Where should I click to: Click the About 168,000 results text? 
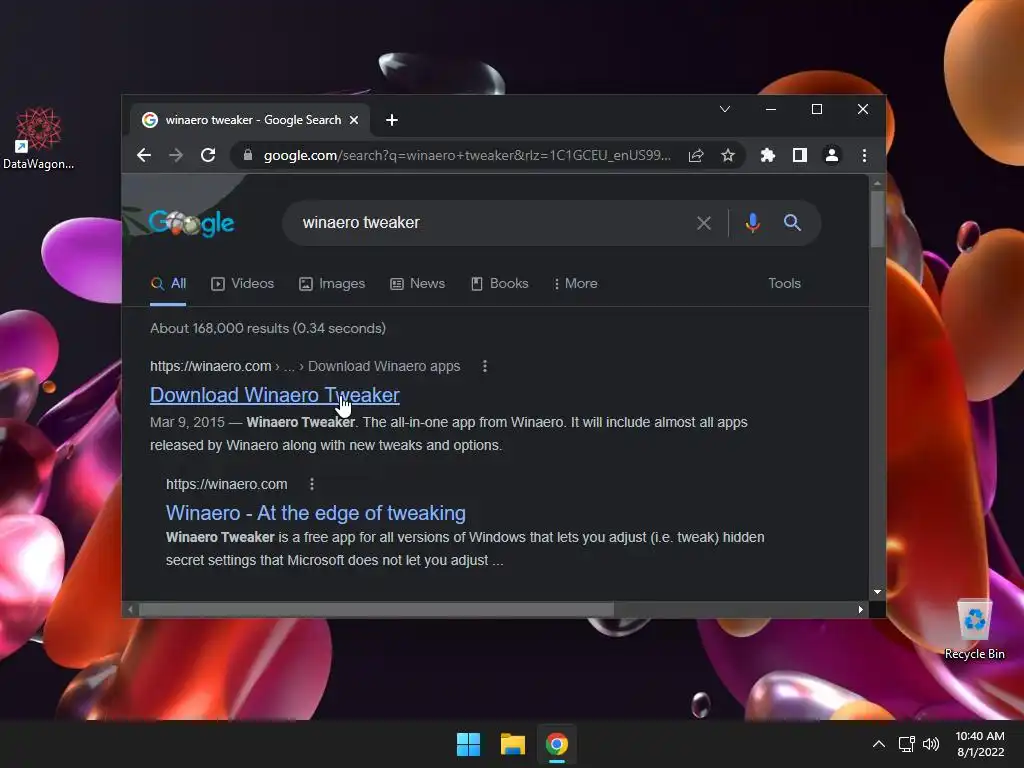[x=268, y=328]
